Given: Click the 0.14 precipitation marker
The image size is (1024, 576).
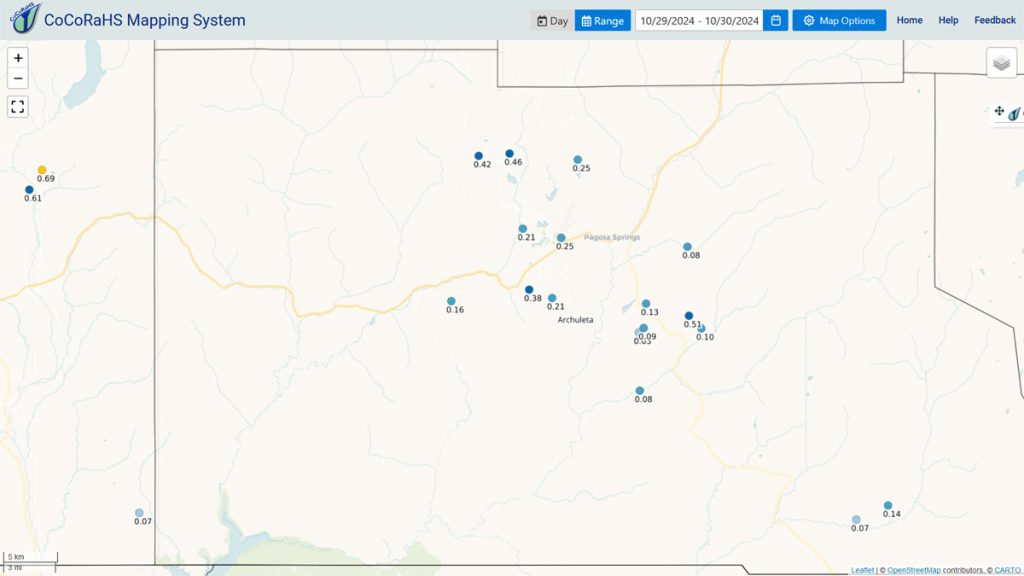Looking at the screenshot, I should (888, 505).
